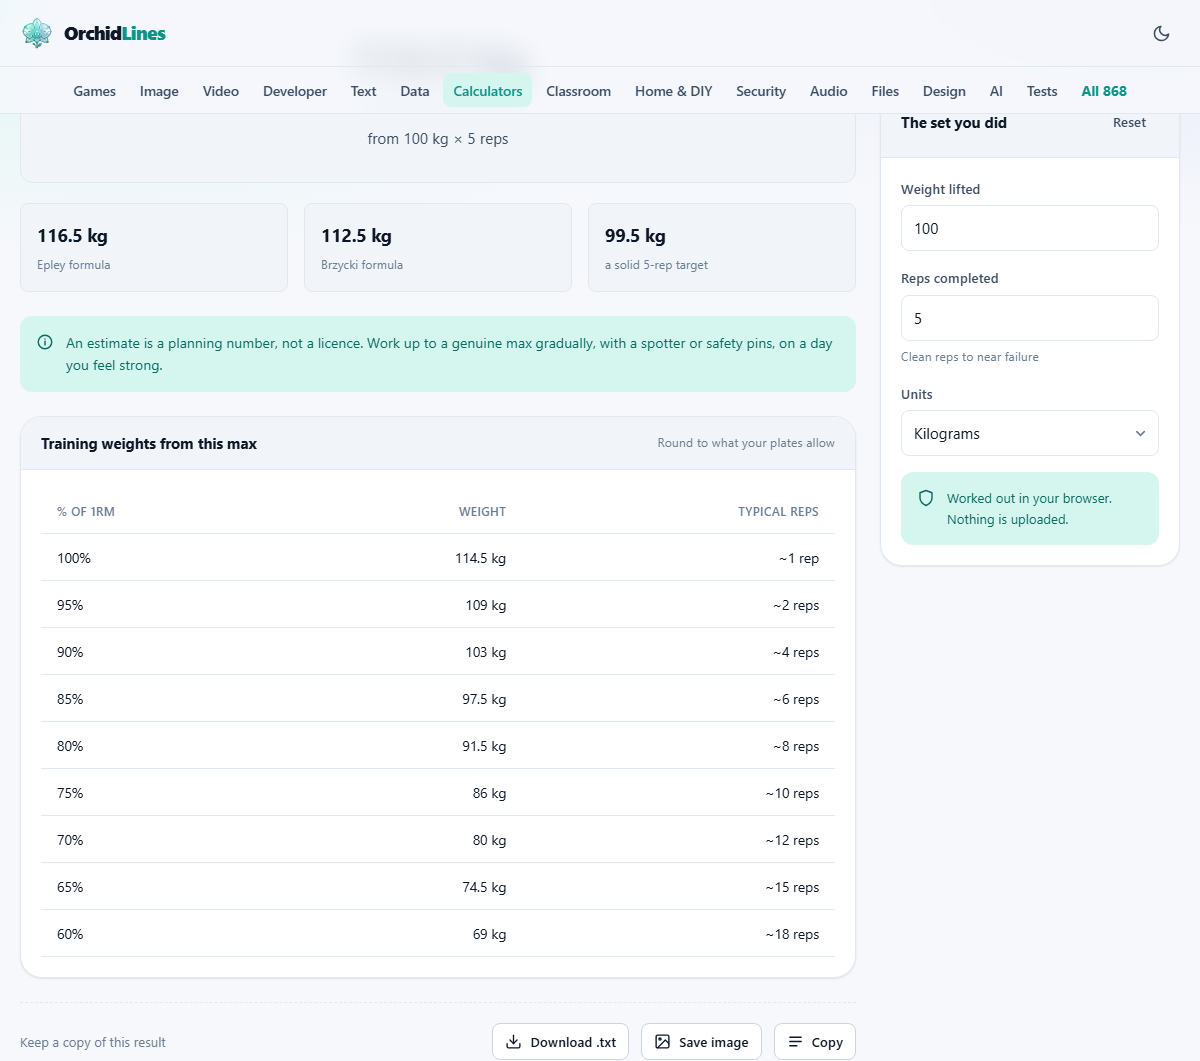This screenshot has width=1200, height=1061.
Task: Open the Design category
Action: pos(944,91)
